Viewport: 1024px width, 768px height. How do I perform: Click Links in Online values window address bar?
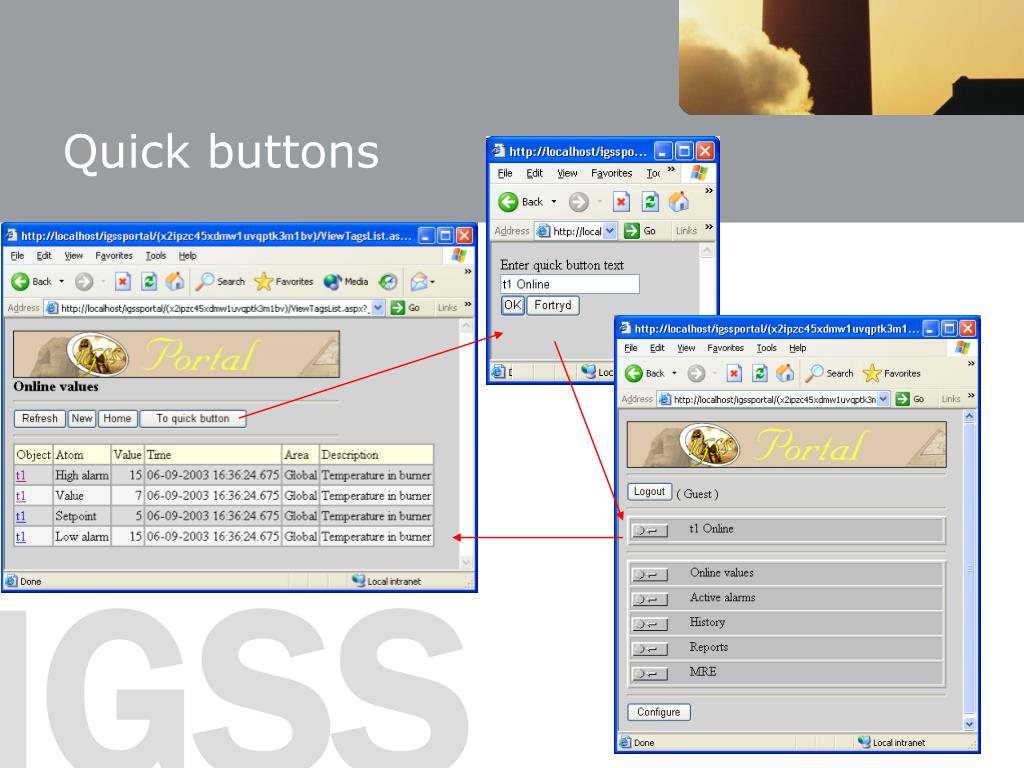tap(447, 308)
